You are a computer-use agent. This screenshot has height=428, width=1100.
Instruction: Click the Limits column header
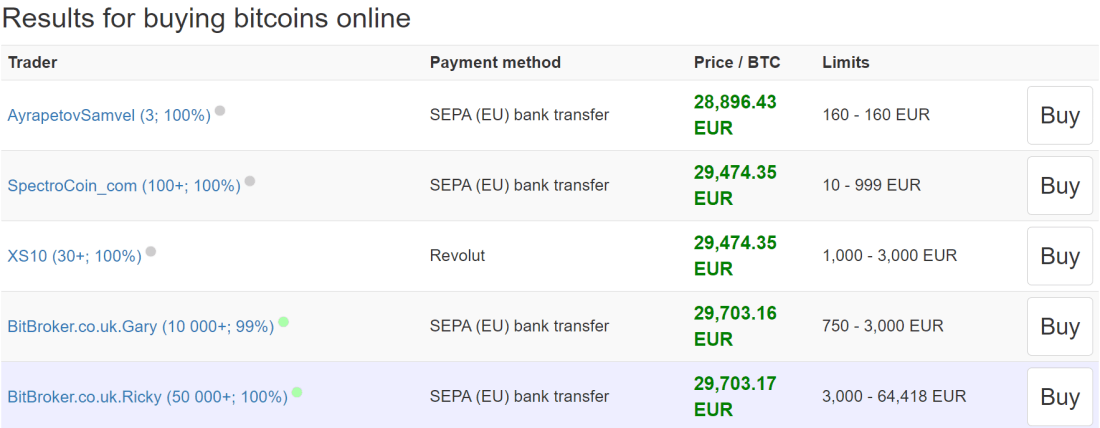(x=845, y=62)
